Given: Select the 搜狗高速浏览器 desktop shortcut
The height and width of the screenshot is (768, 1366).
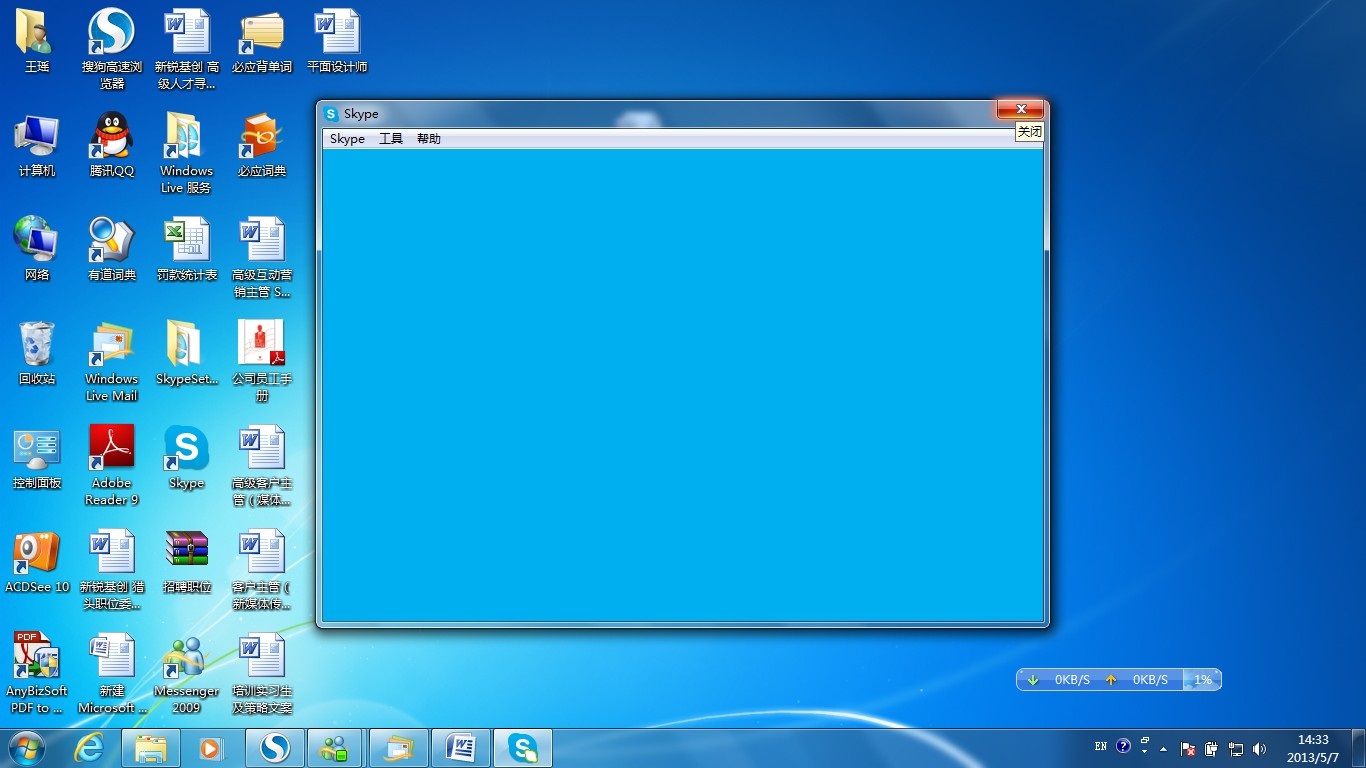Looking at the screenshot, I should (112, 49).
